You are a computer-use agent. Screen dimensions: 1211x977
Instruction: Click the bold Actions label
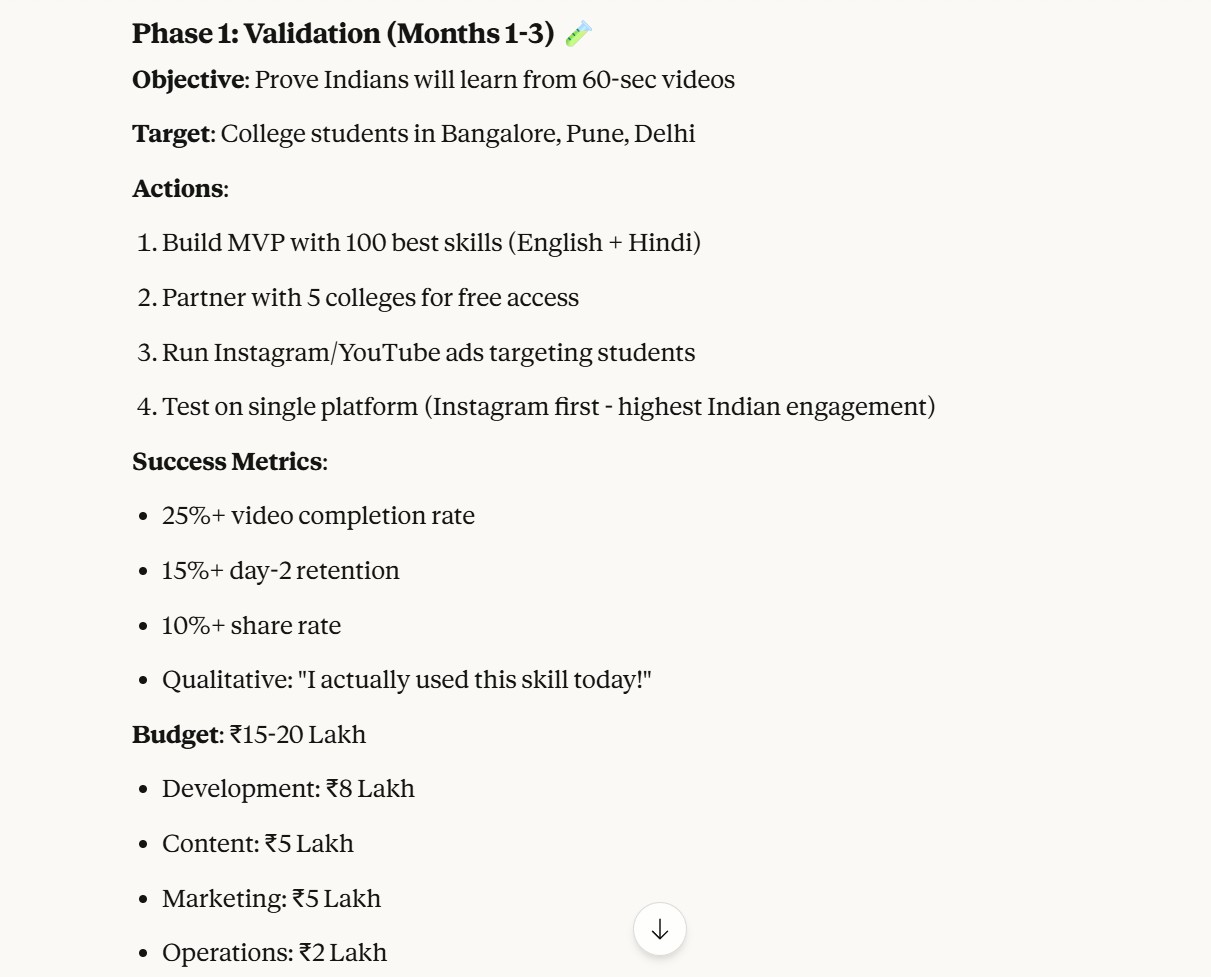point(178,189)
